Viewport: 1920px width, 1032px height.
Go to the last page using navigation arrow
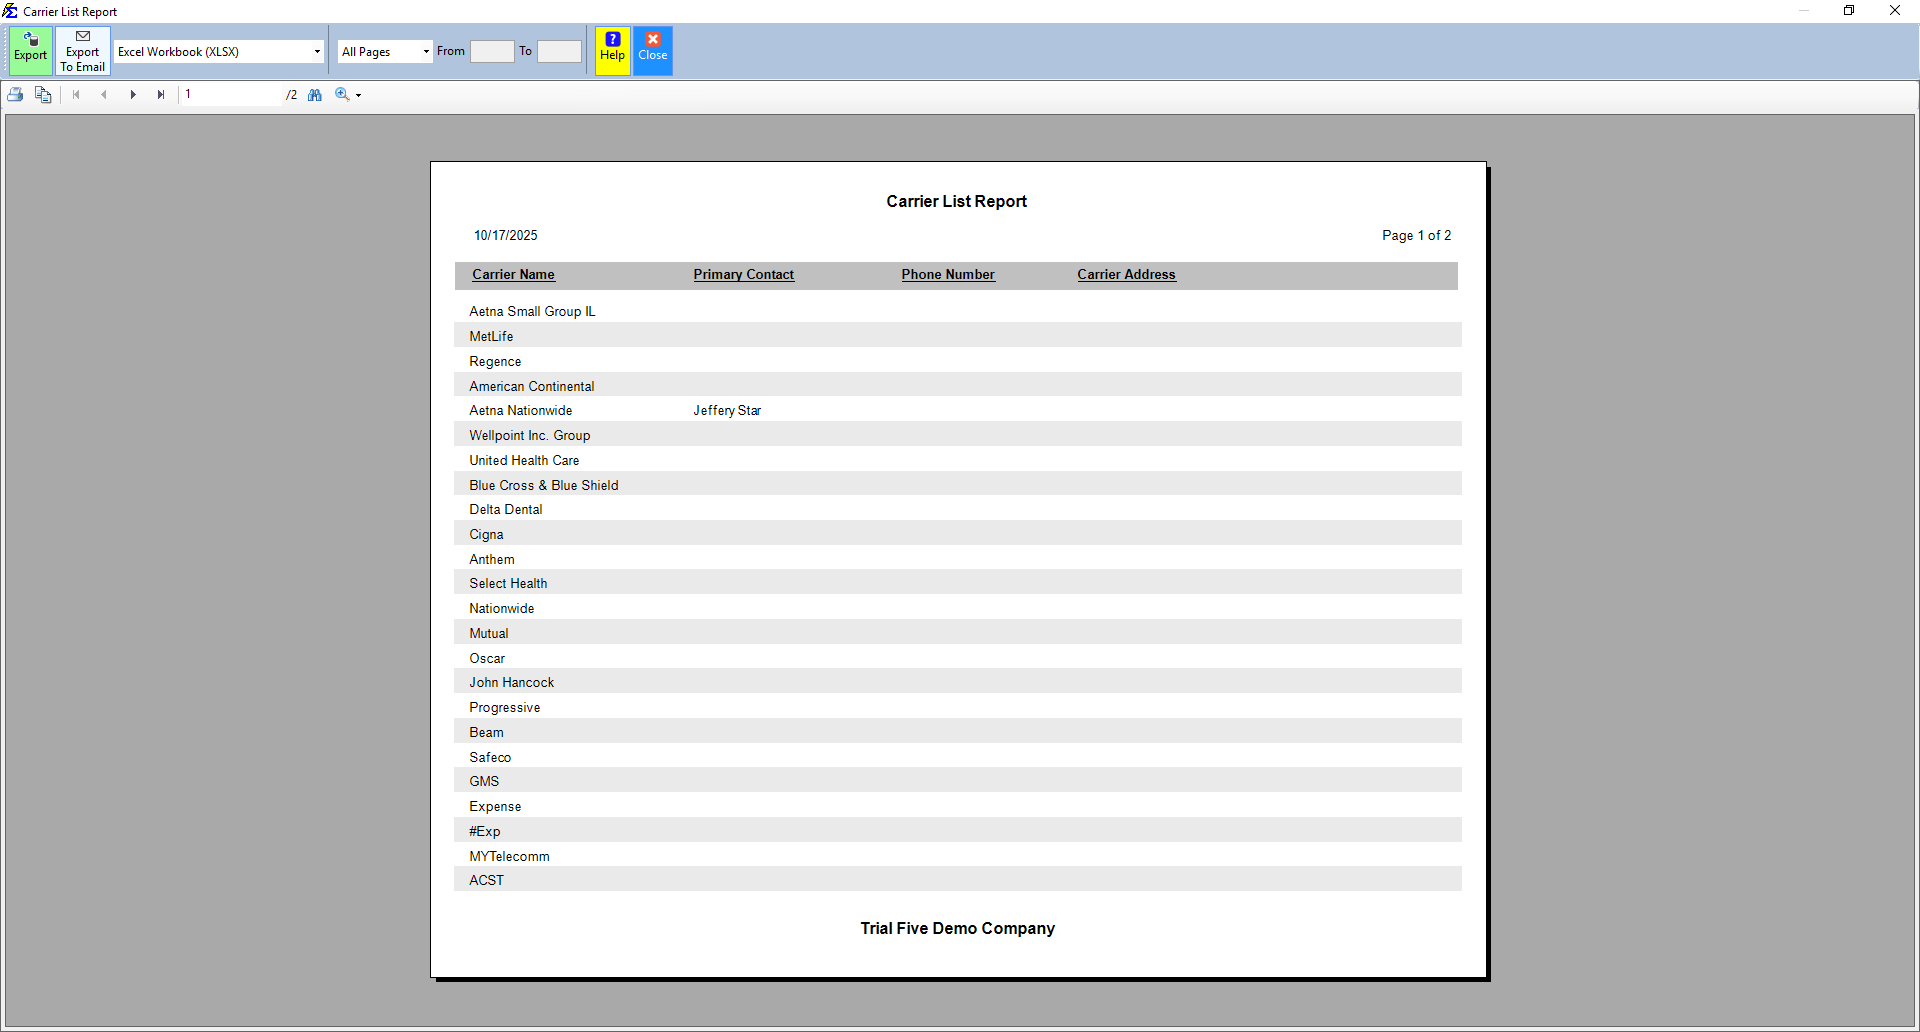point(161,94)
